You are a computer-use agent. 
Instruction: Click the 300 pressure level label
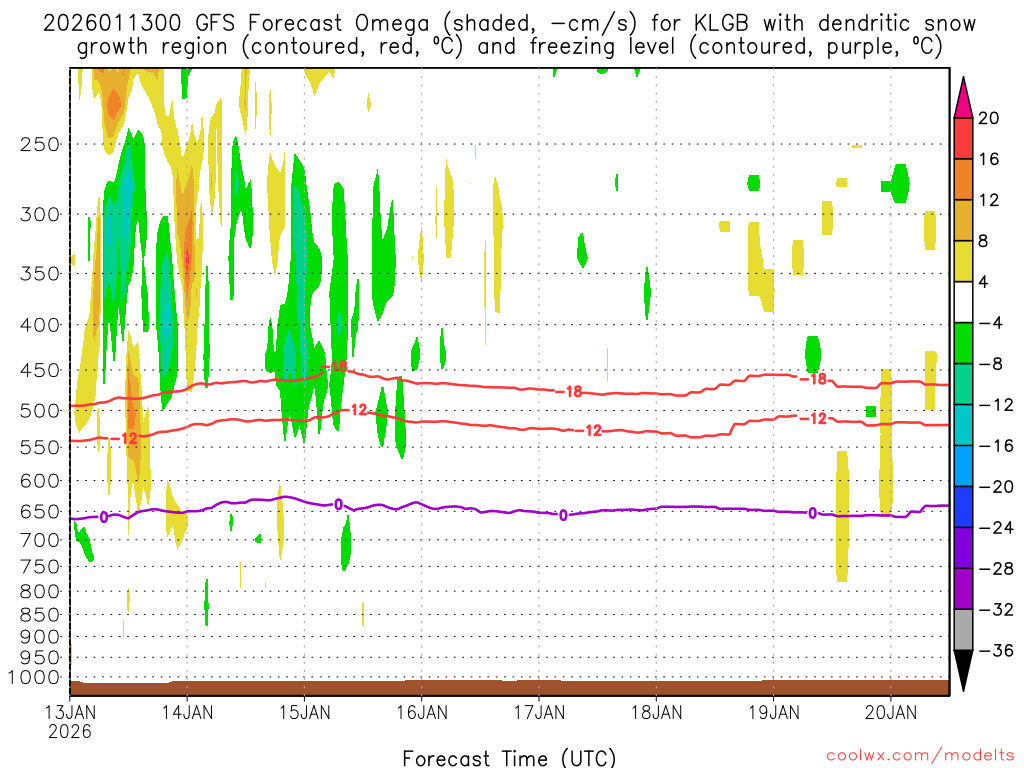pyautogui.click(x=40, y=214)
